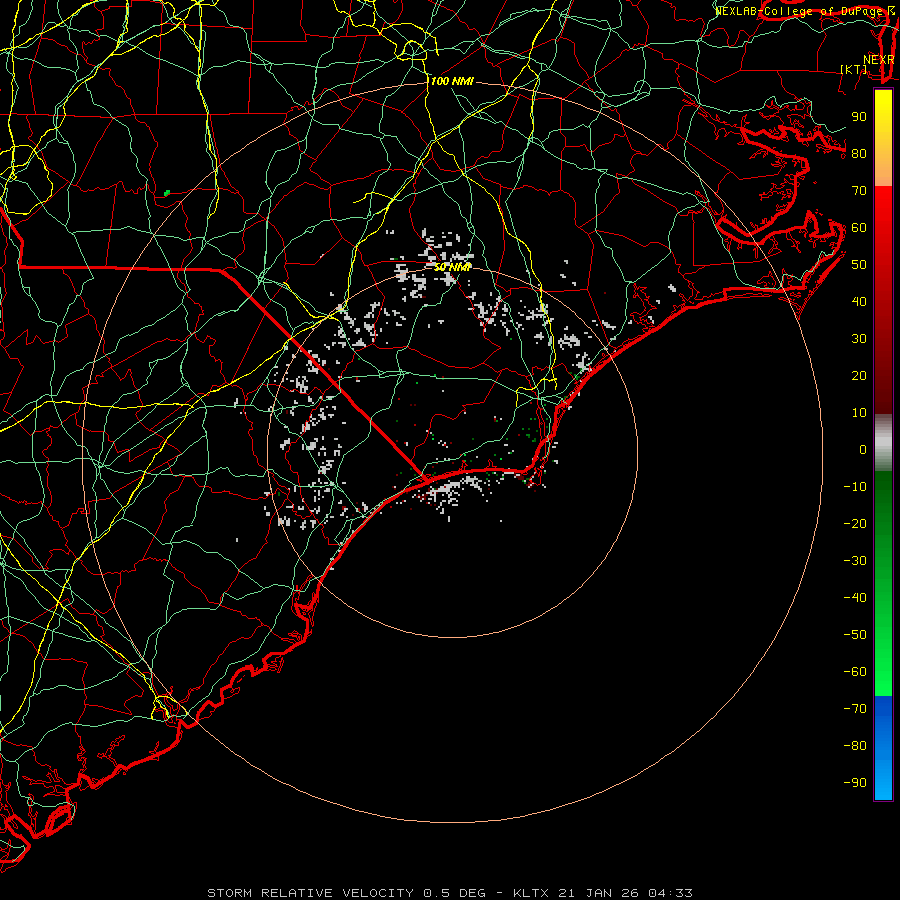Click the -10 value on the velocity scale
The height and width of the screenshot is (900, 900).
855,487
